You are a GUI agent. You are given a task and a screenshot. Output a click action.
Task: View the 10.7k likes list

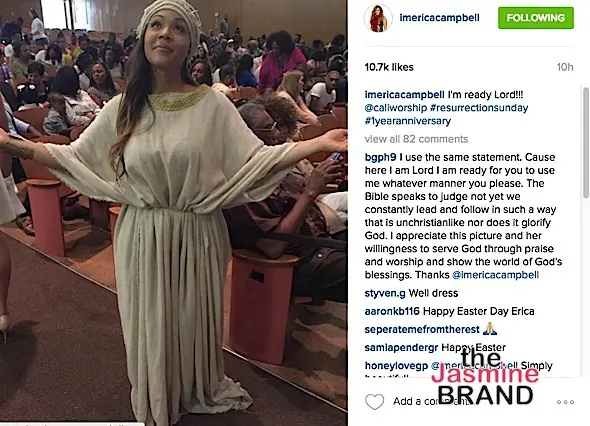coord(389,67)
